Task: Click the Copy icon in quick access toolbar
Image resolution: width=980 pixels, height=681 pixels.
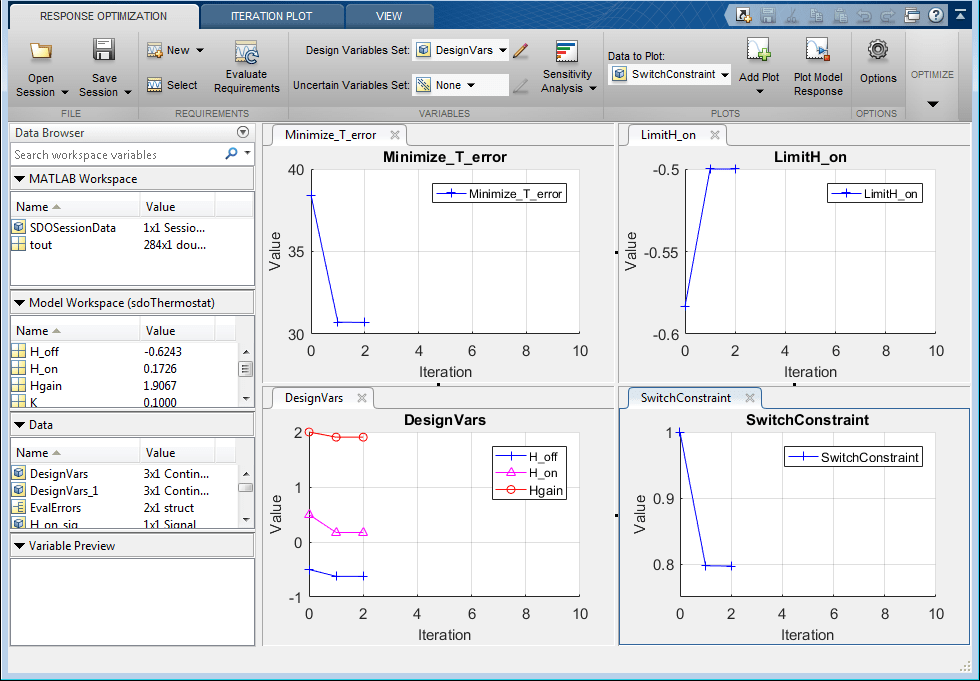Action: (x=816, y=15)
